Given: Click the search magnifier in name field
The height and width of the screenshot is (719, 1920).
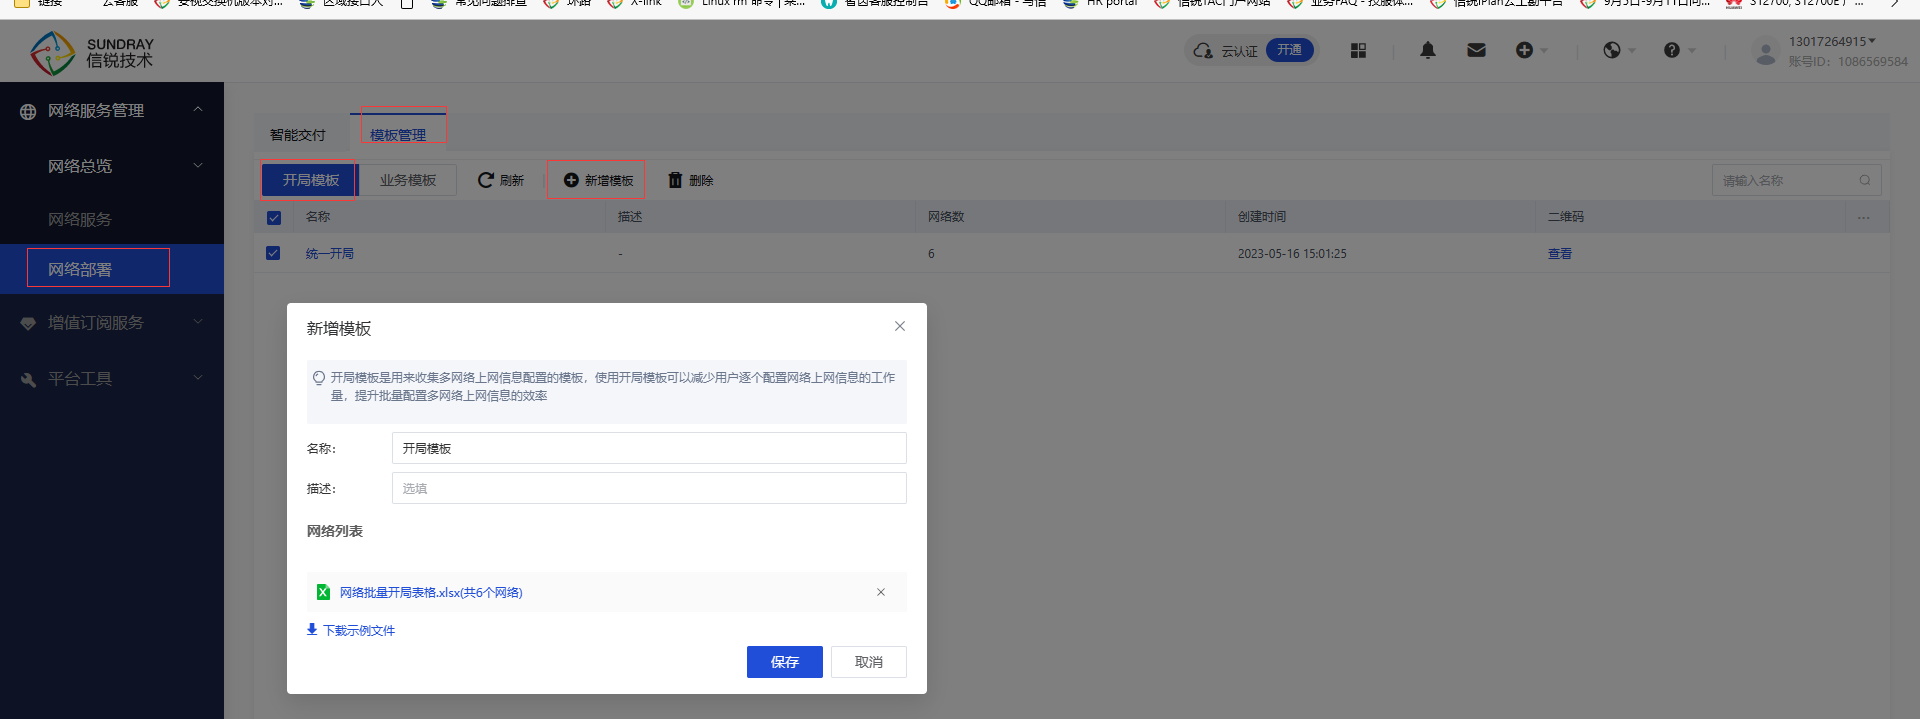Looking at the screenshot, I should (x=1864, y=180).
